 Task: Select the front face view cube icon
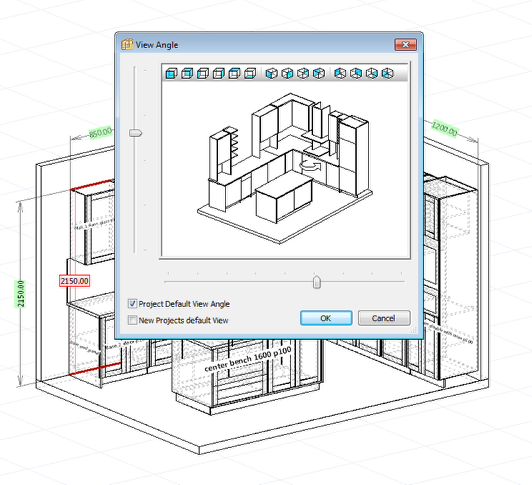(x=172, y=73)
